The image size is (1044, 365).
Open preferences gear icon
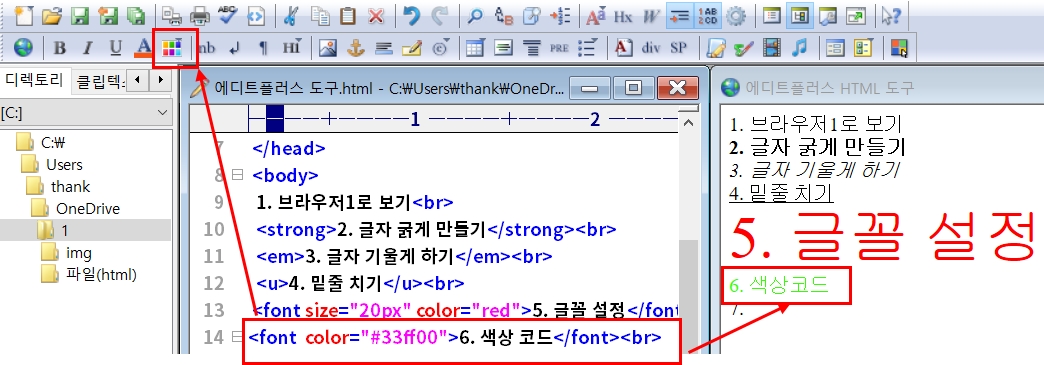point(736,16)
